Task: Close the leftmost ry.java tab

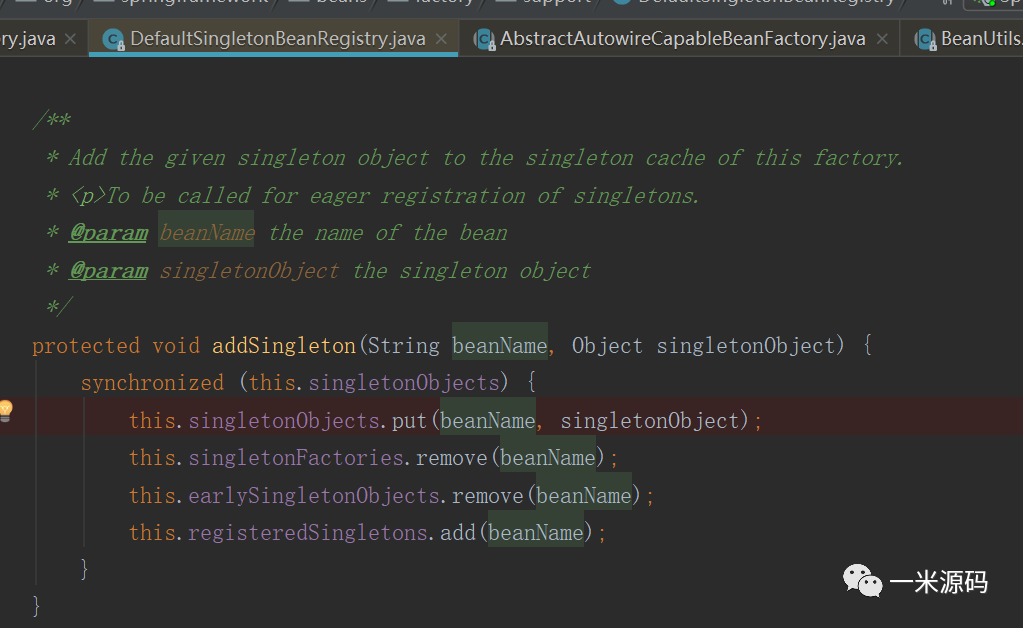Action: tap(71, 39)
